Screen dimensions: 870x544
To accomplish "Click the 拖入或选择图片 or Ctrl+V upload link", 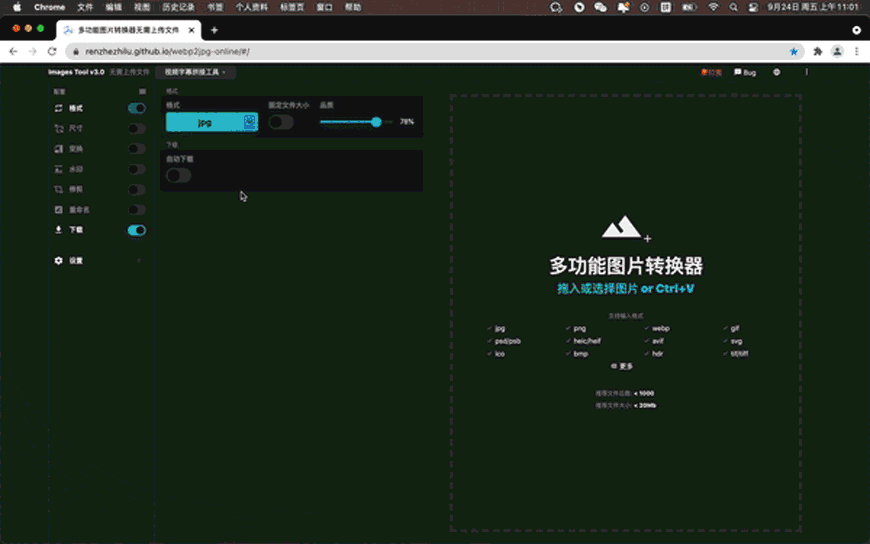I will coord(625,289).
